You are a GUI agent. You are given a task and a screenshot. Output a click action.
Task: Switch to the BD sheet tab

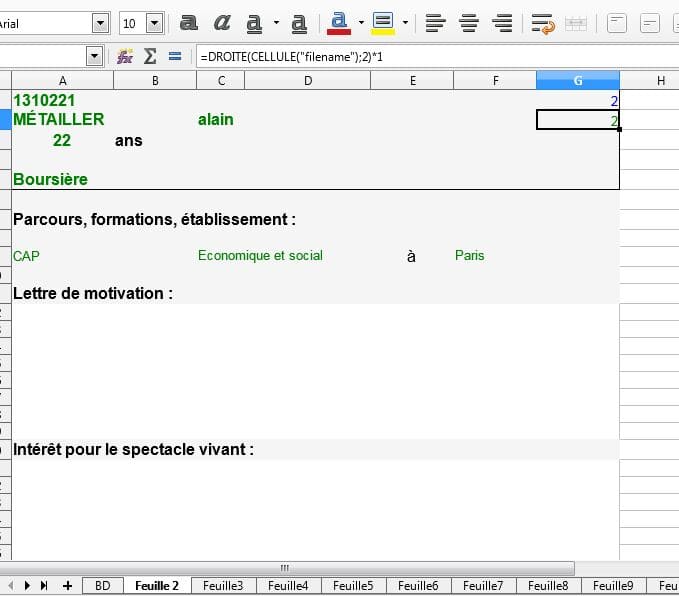(103, 586)
